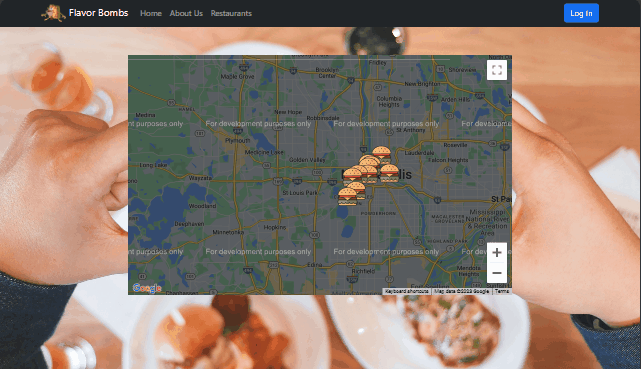
Task: Click the Plymouth label on the map
Action: point(238,141)
